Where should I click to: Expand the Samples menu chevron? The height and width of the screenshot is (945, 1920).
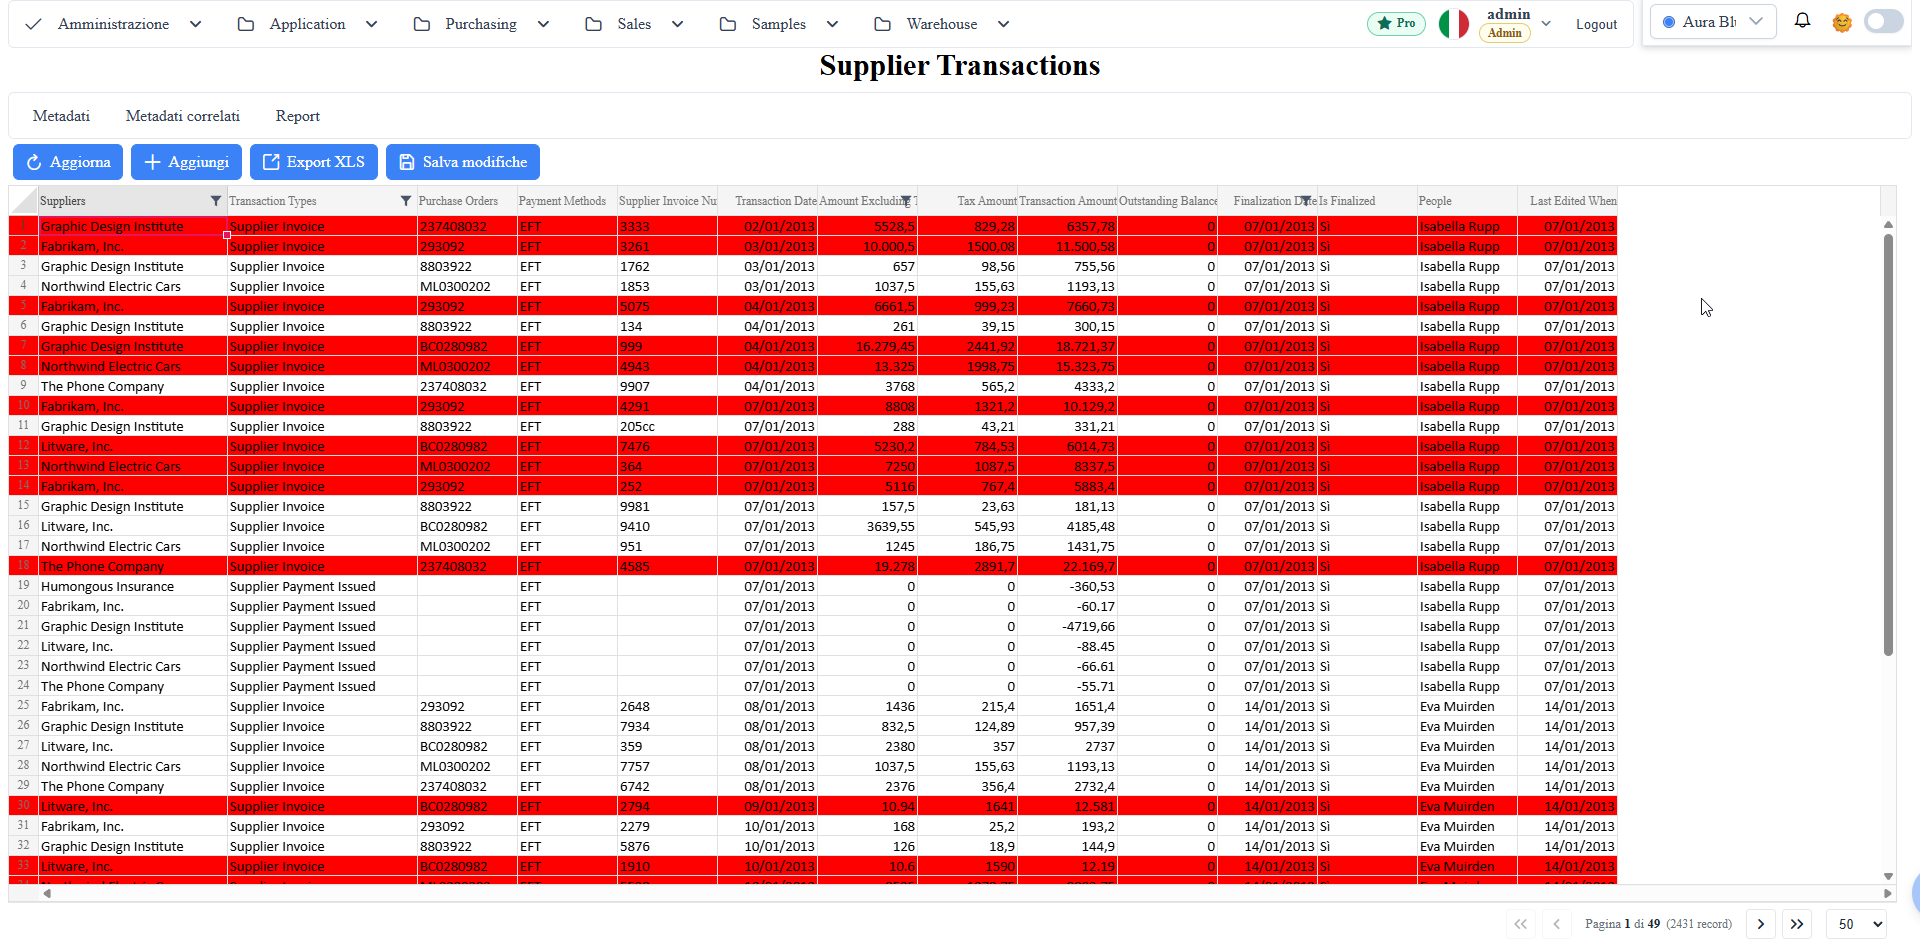tap(832, 24)
